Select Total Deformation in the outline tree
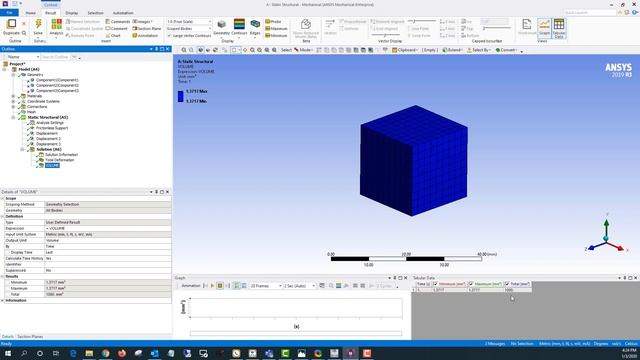640x360 pixels. click(x=60, y=160)
